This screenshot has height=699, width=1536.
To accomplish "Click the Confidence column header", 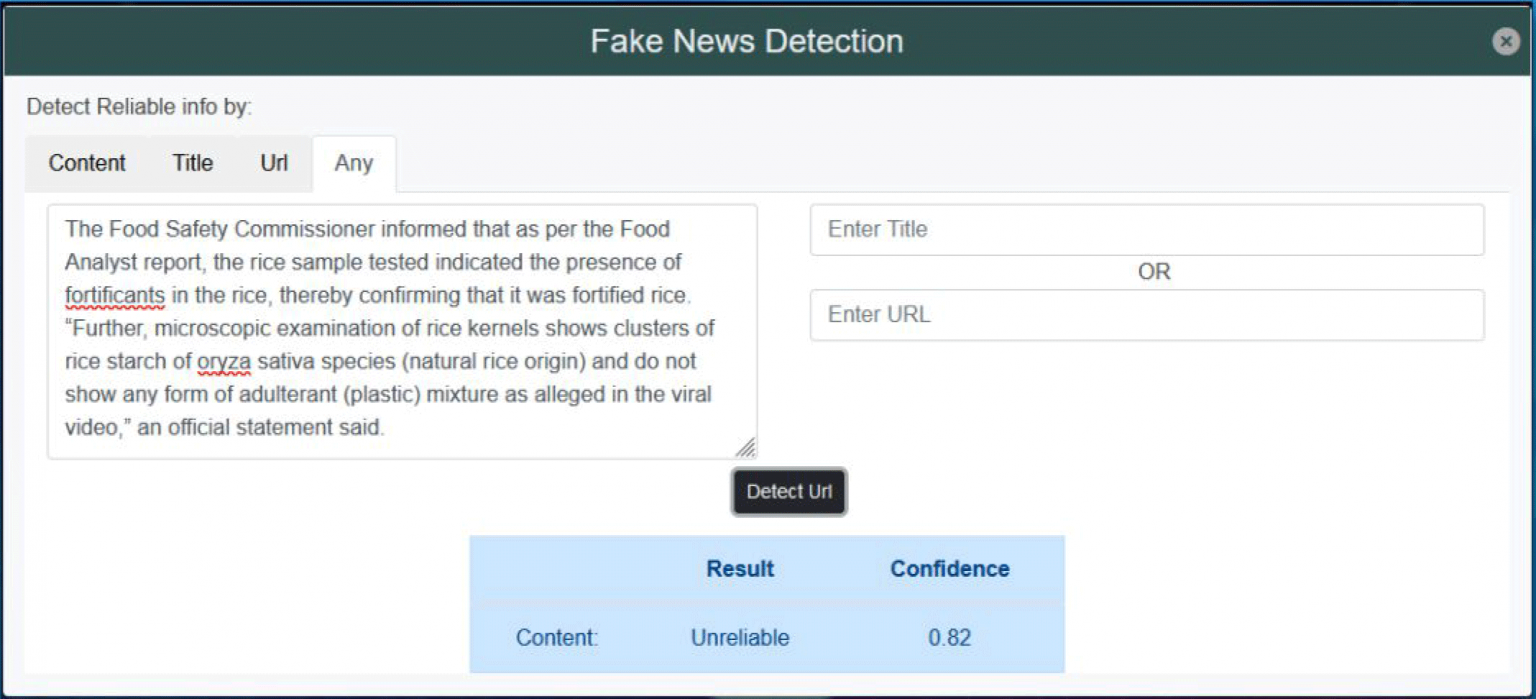I will [x=948, y=568].
